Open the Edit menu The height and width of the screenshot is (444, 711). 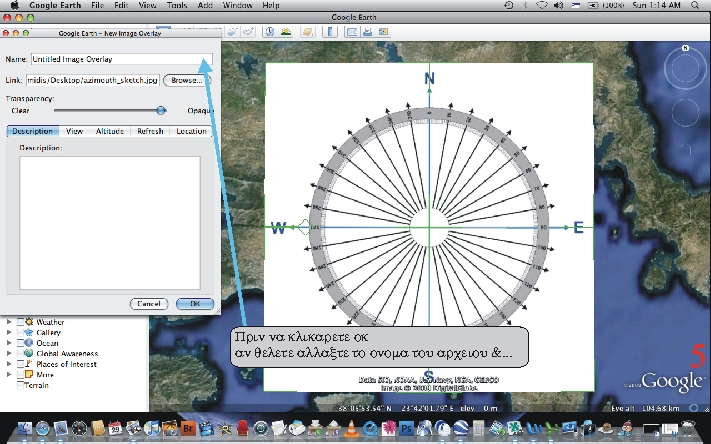point(121,5)
